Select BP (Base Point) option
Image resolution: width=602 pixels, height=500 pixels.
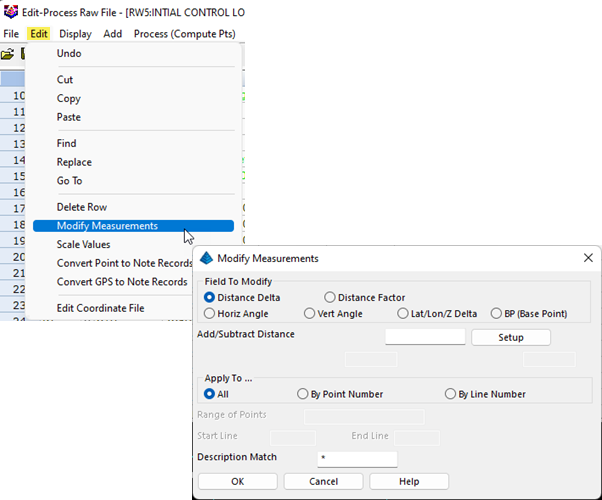click(x=497, y=314)
